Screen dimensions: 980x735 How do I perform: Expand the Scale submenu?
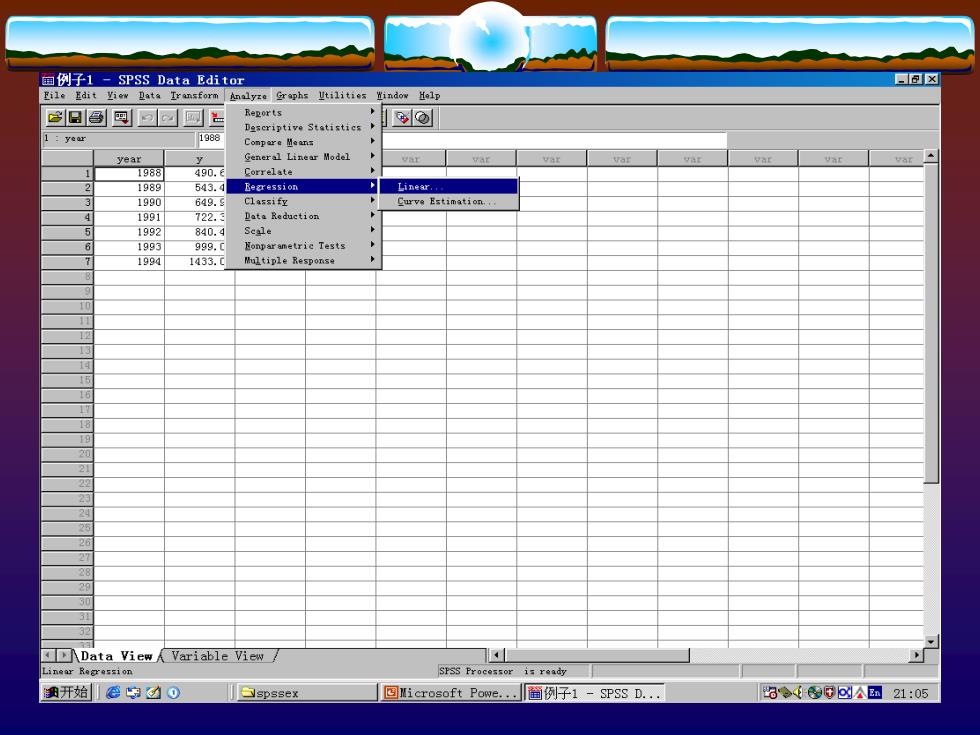(303, 231)
